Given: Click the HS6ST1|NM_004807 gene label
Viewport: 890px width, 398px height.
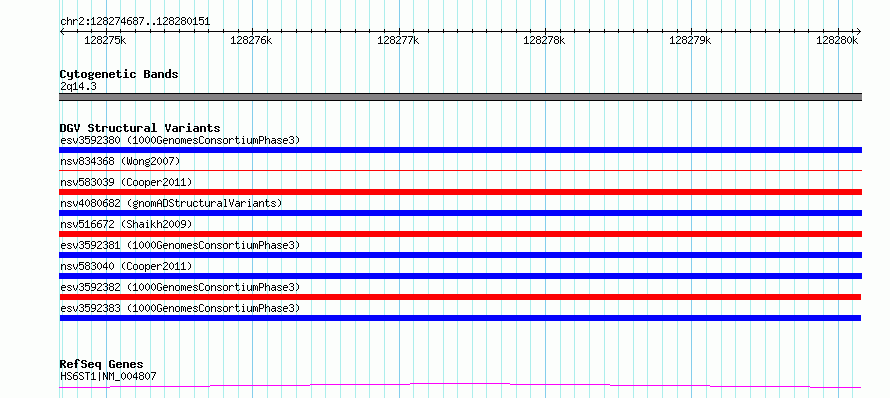Looking at the screenshot, I should tap(108, 376).
